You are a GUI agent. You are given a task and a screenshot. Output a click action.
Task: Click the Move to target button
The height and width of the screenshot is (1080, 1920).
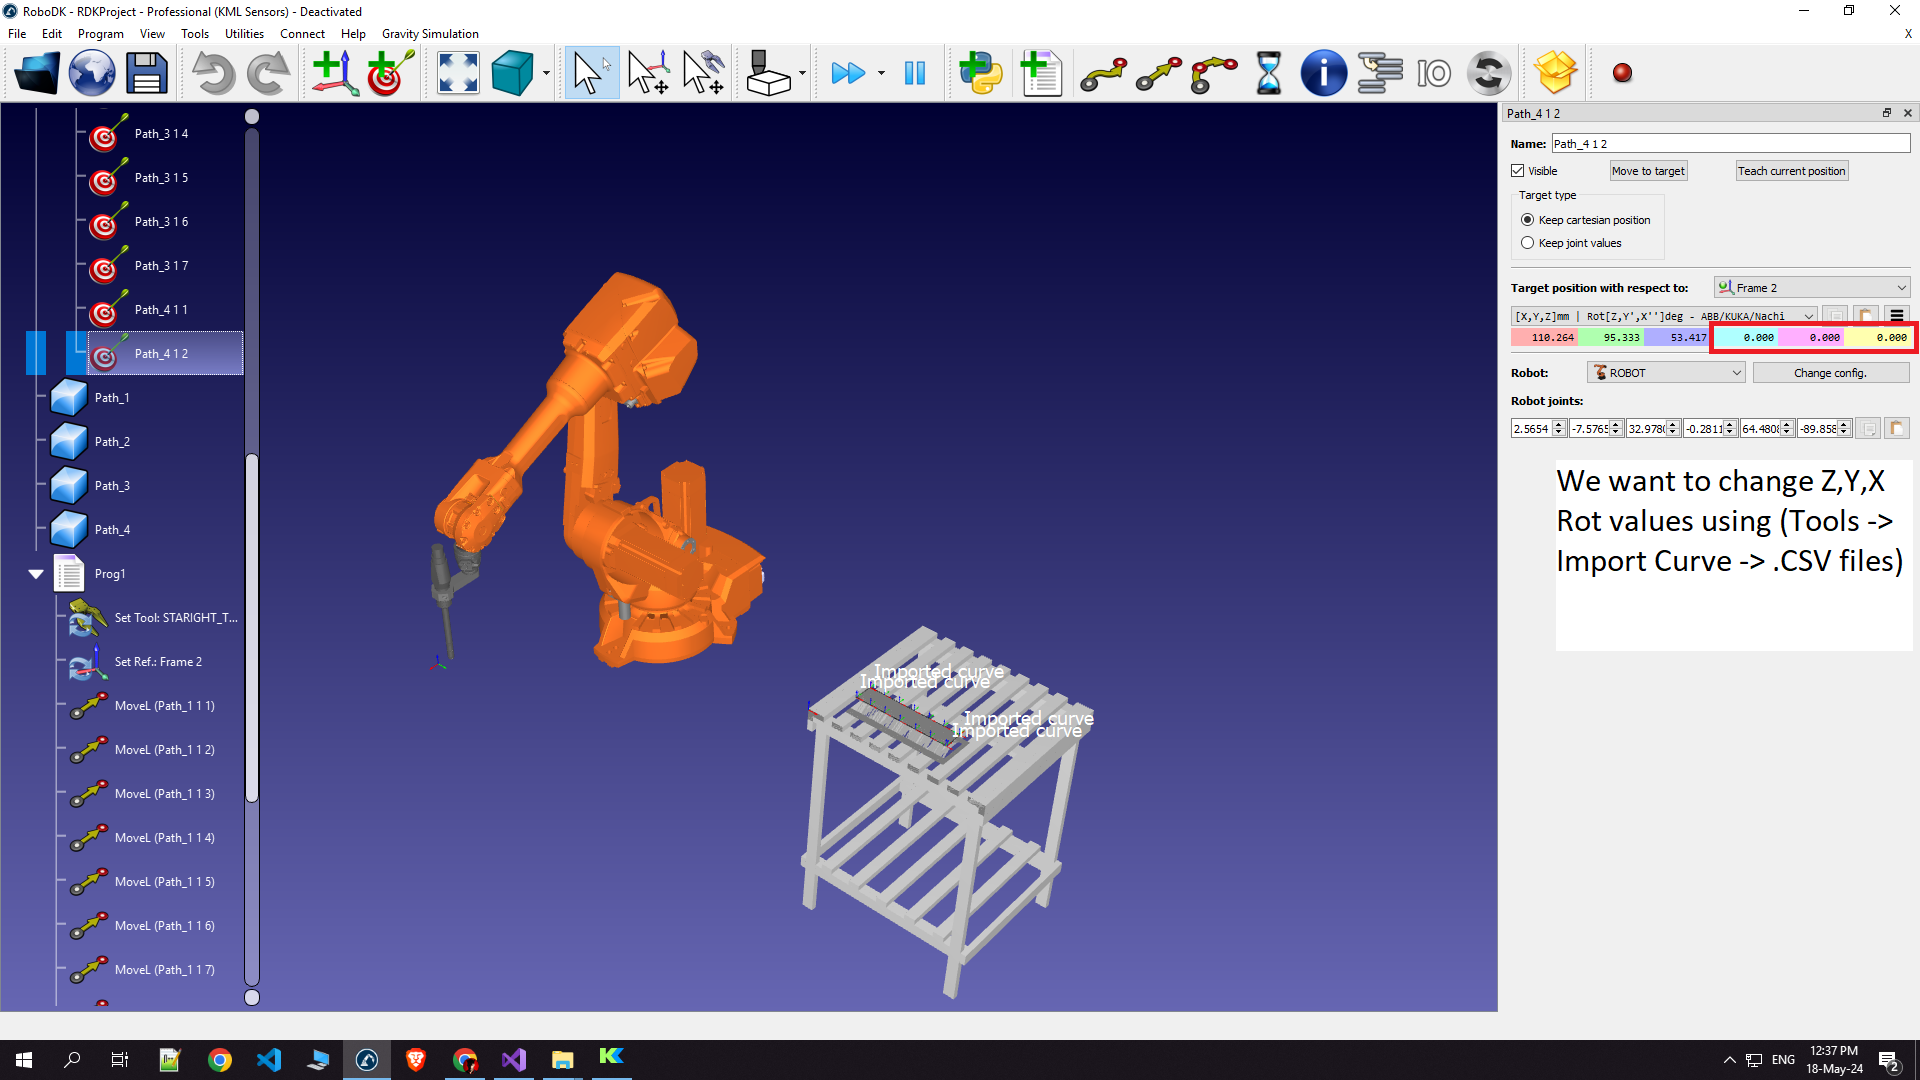[1647, 171]
